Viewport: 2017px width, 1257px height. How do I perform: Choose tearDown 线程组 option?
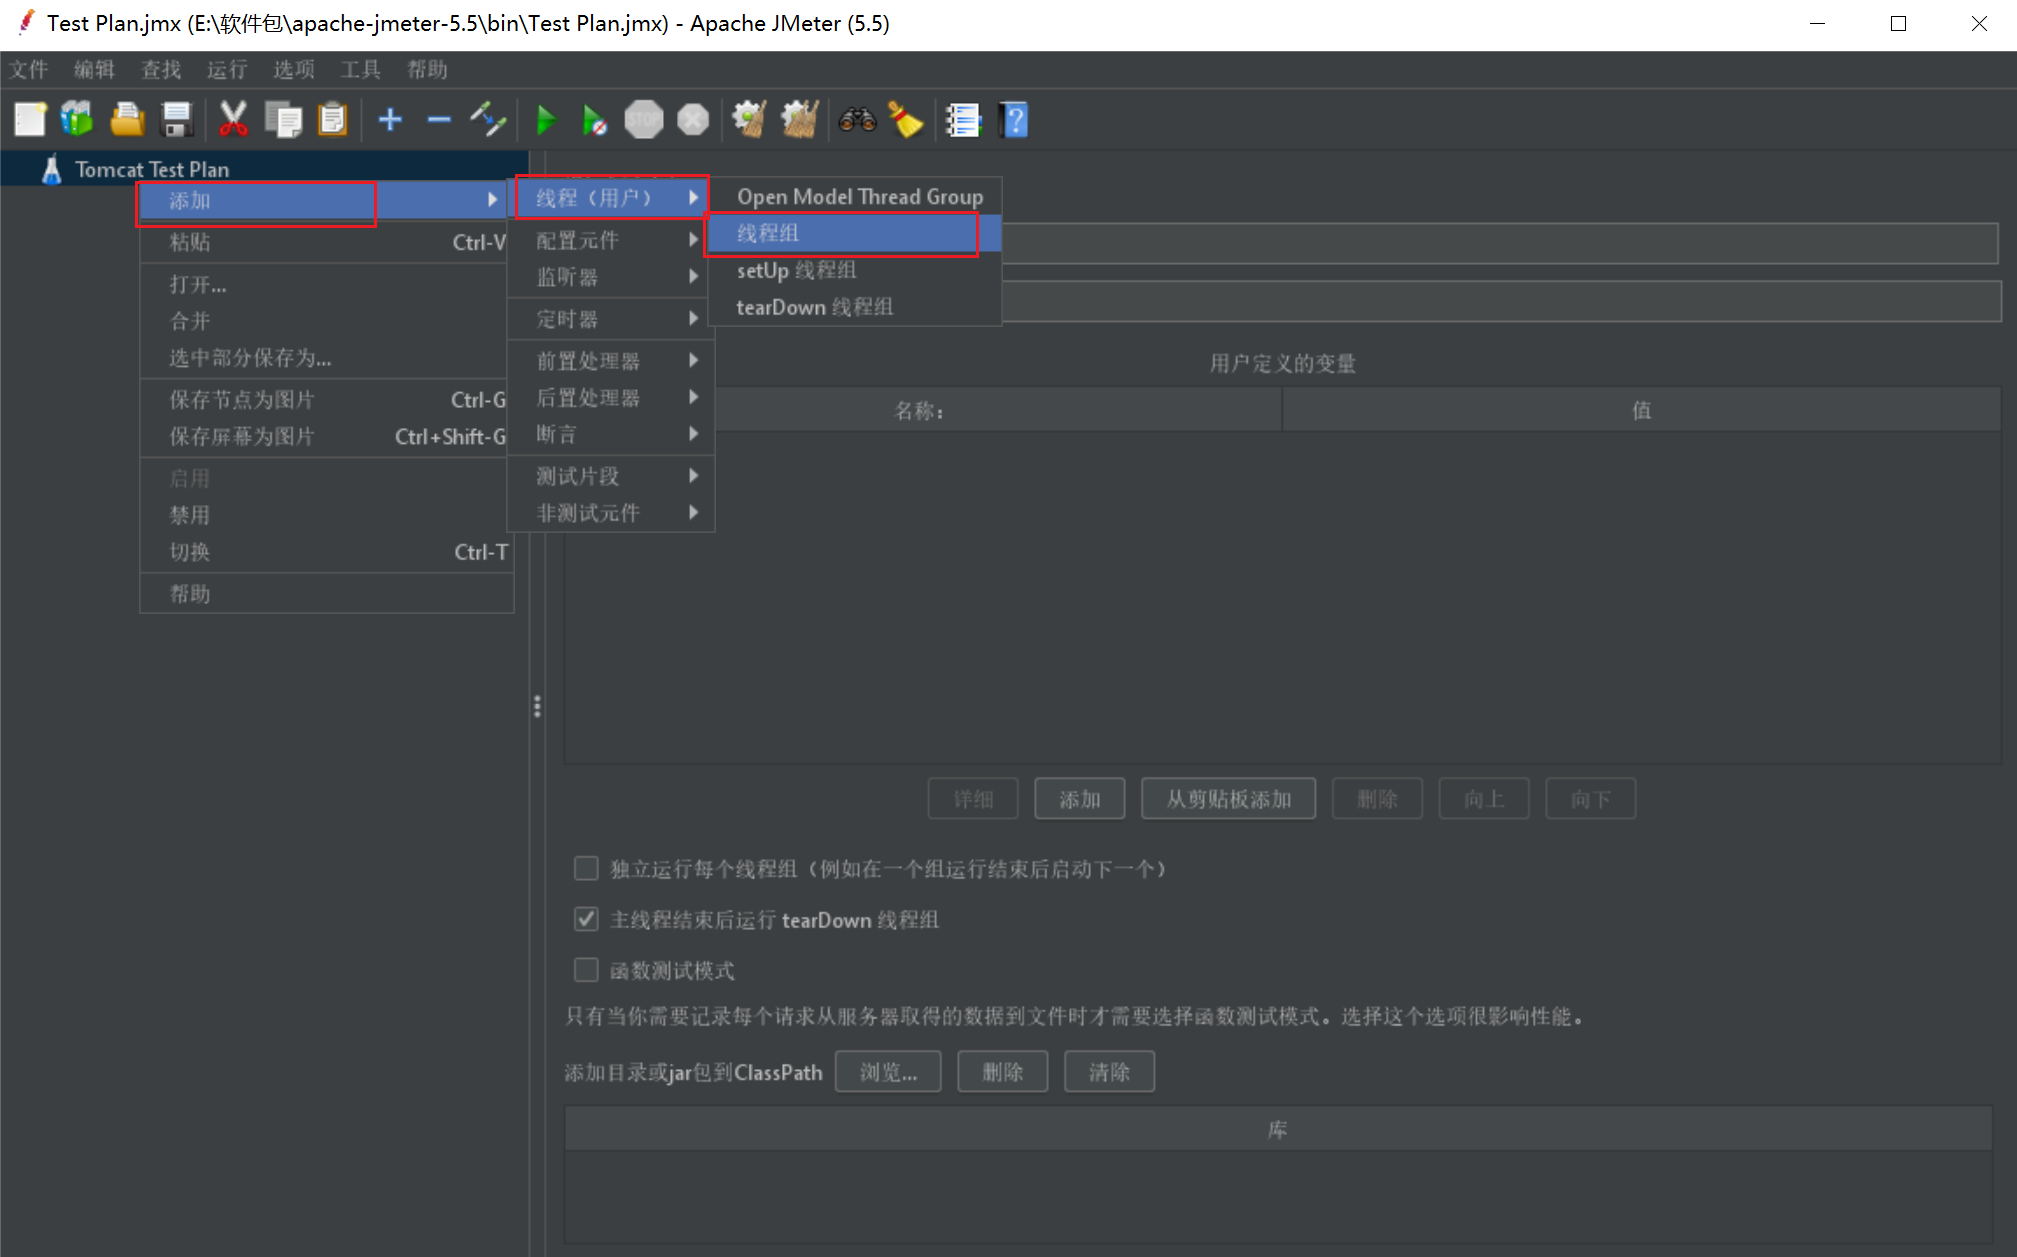(x=854, y=307)
